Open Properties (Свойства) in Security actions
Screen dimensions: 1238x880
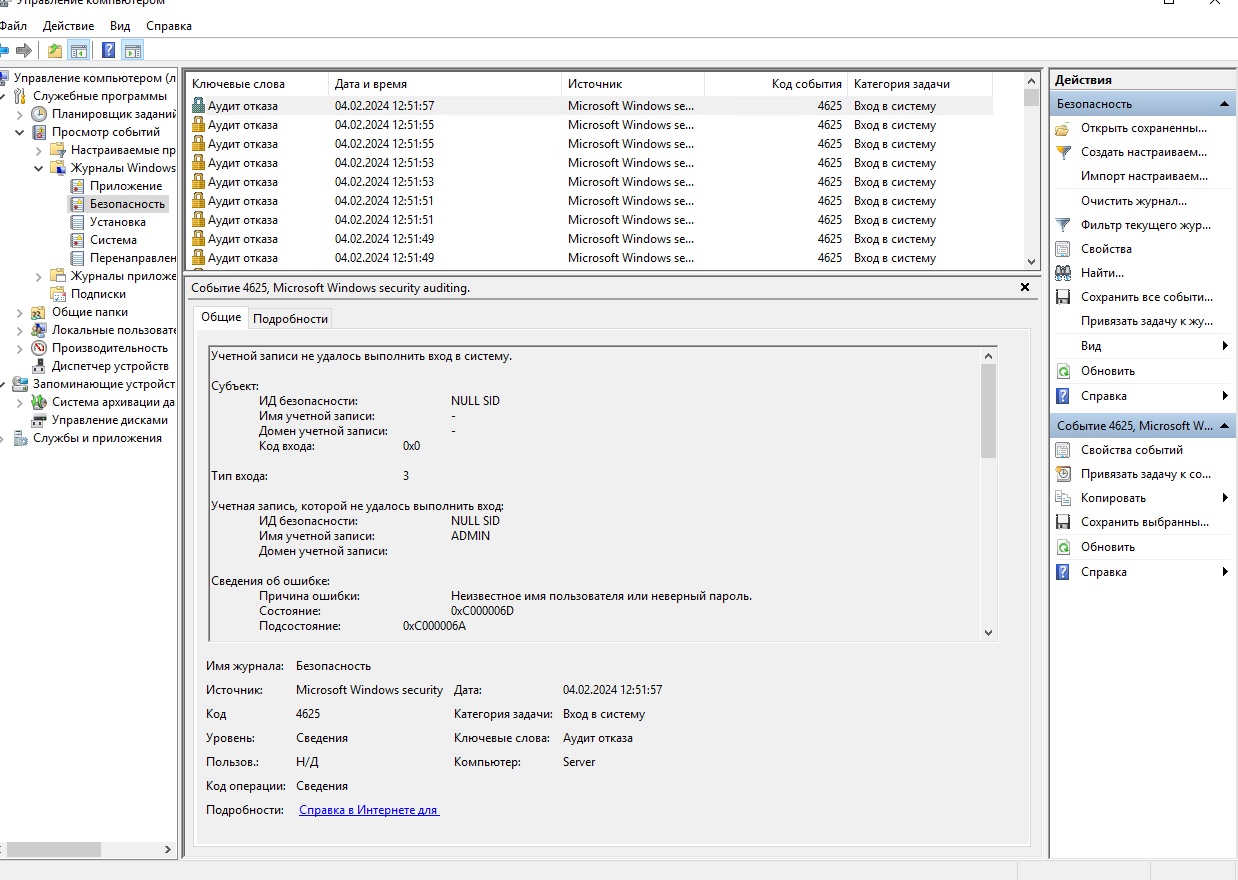[x=1106, y=249]
